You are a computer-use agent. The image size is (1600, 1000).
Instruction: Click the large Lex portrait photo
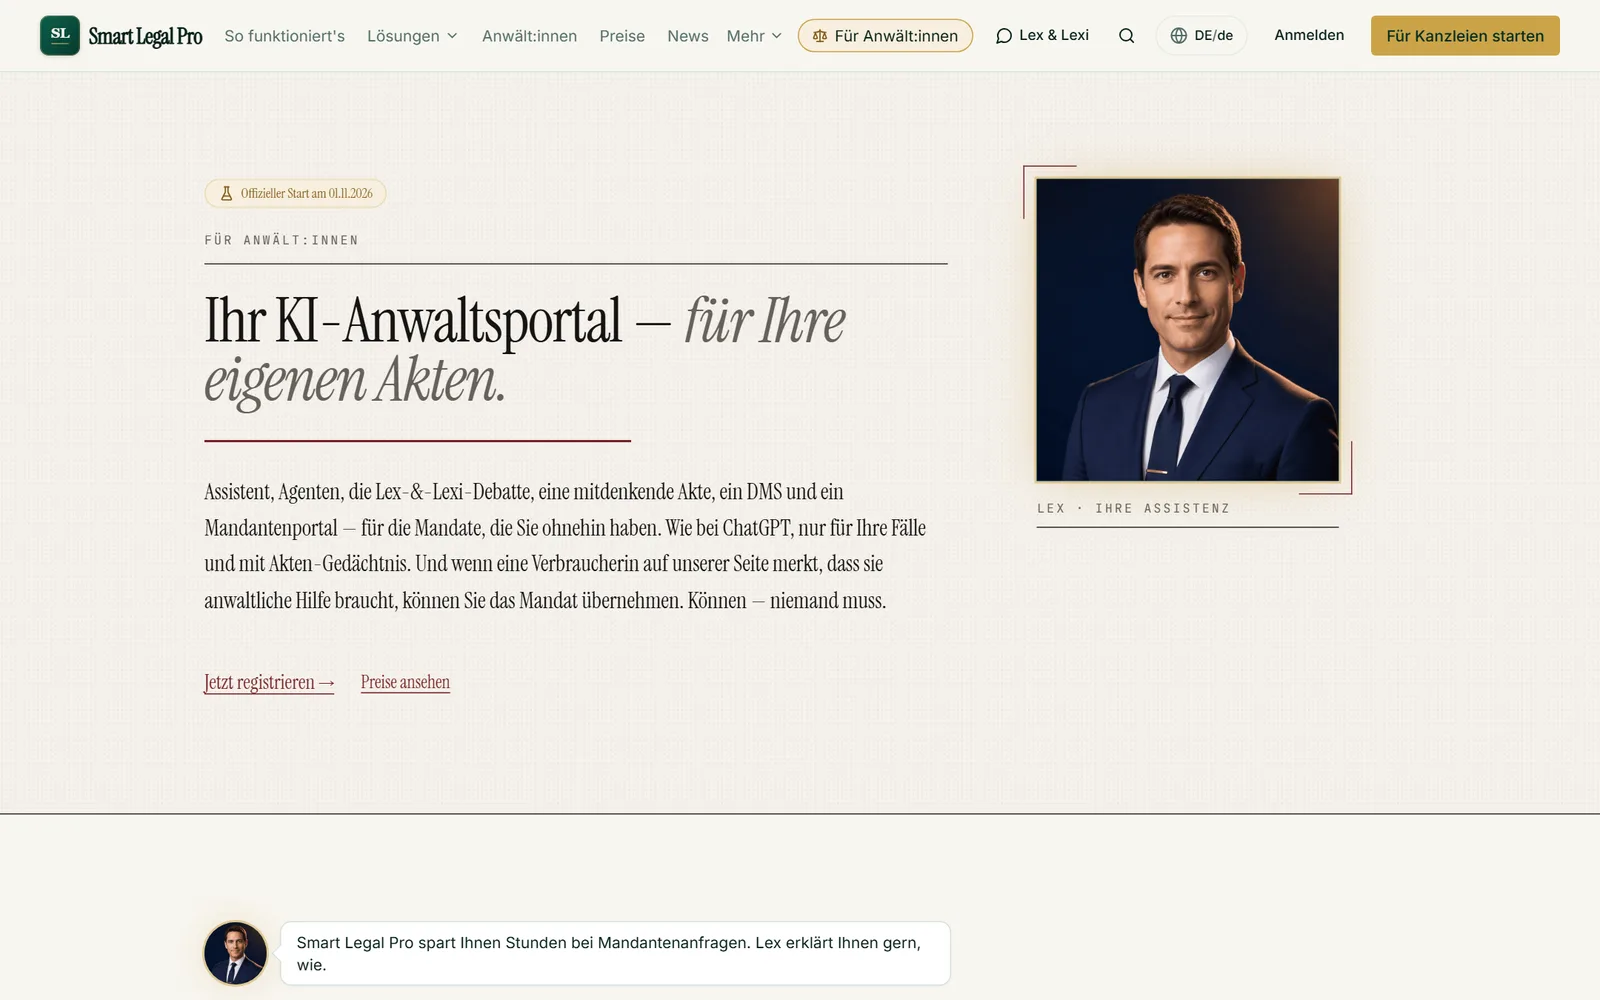tap(1187, 330)
